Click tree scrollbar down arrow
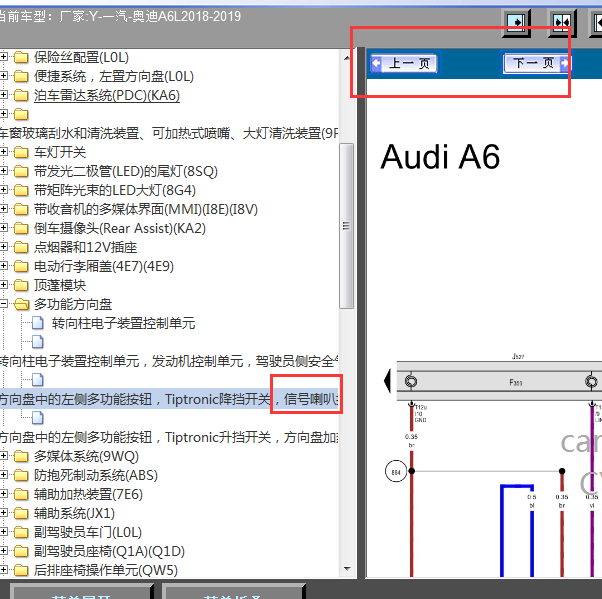Viewport: 602px width, 599px height. (x=347, y=569)
